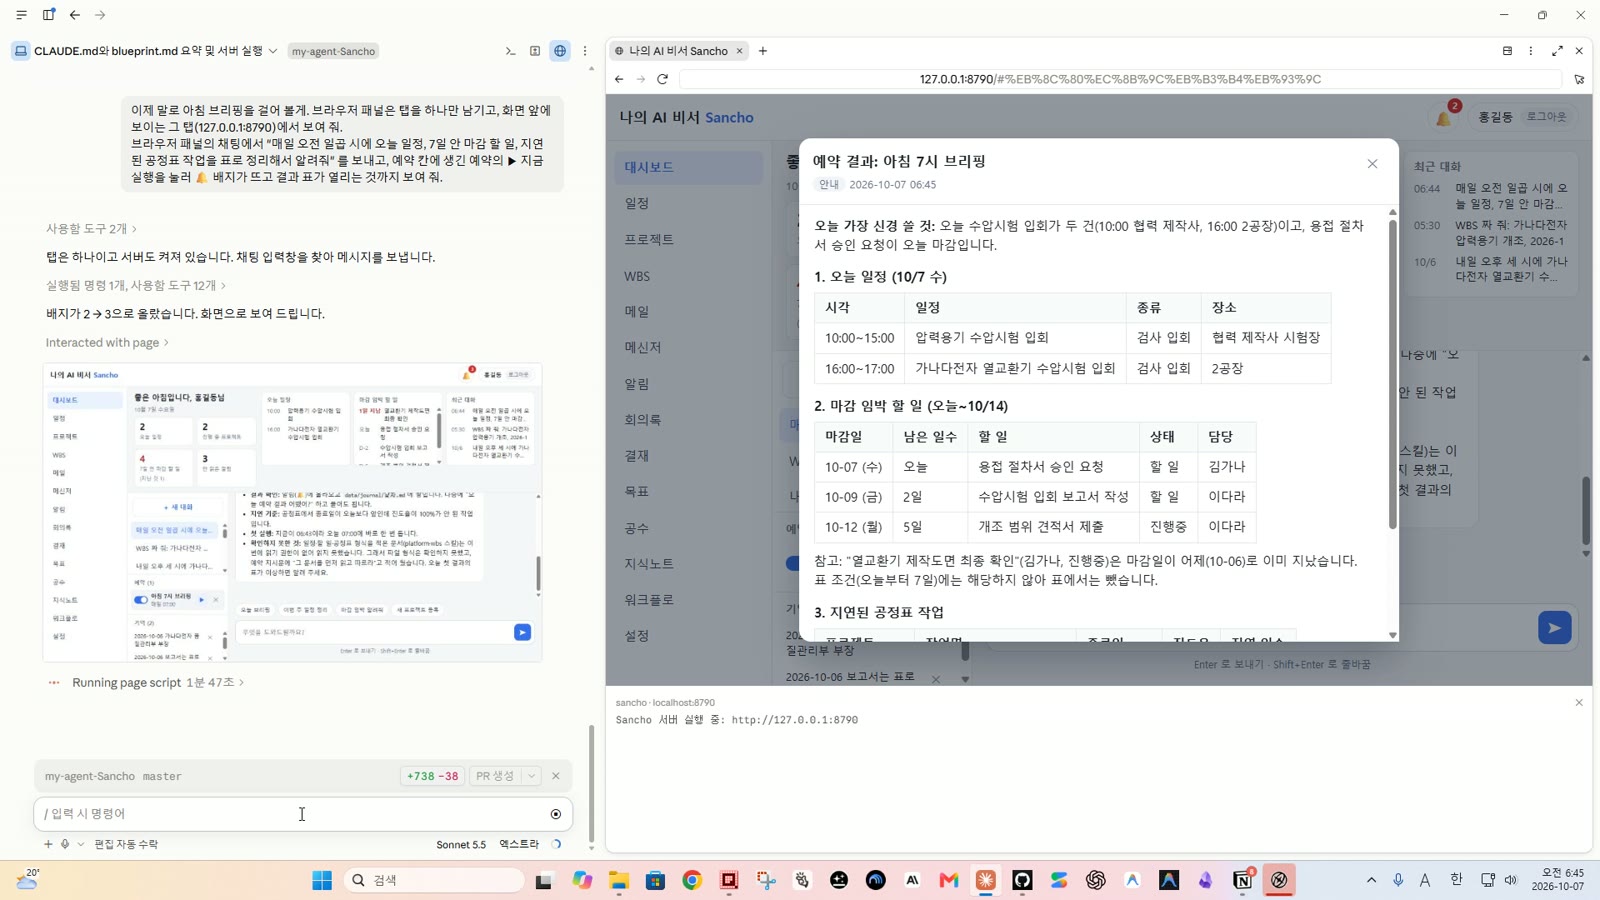The image size is (1600, 900).
Task: Open the terminal panel icon
Action: [510, 51]
